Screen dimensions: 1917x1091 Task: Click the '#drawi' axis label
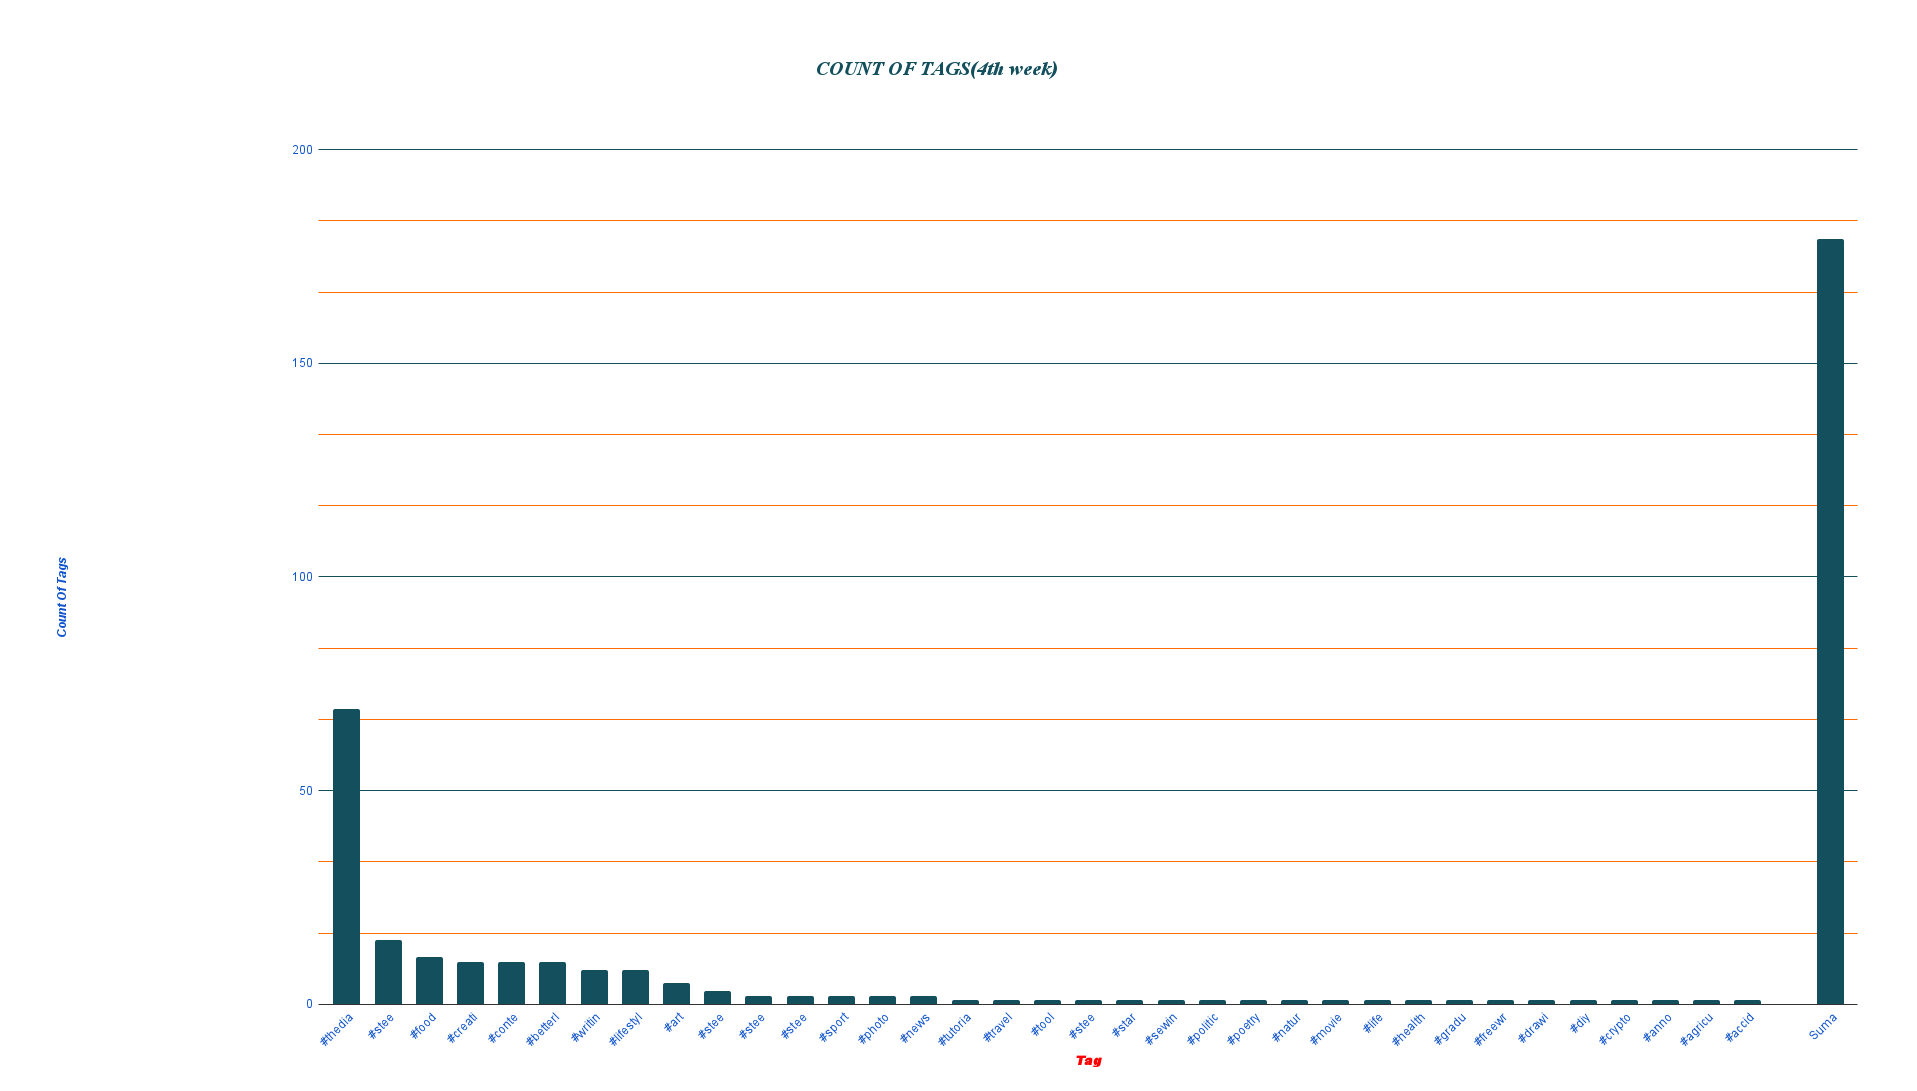[1533, 1028]
